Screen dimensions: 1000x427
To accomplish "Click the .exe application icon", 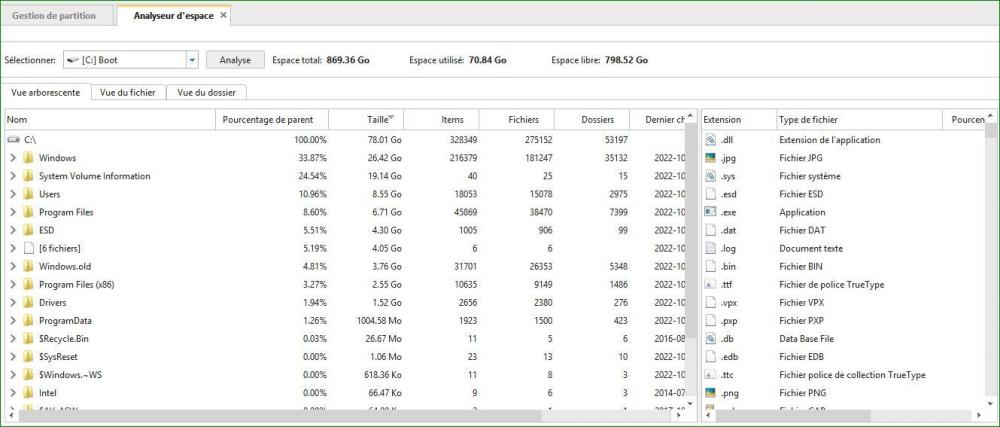I will pyautogui.click(x=709, y=212).
